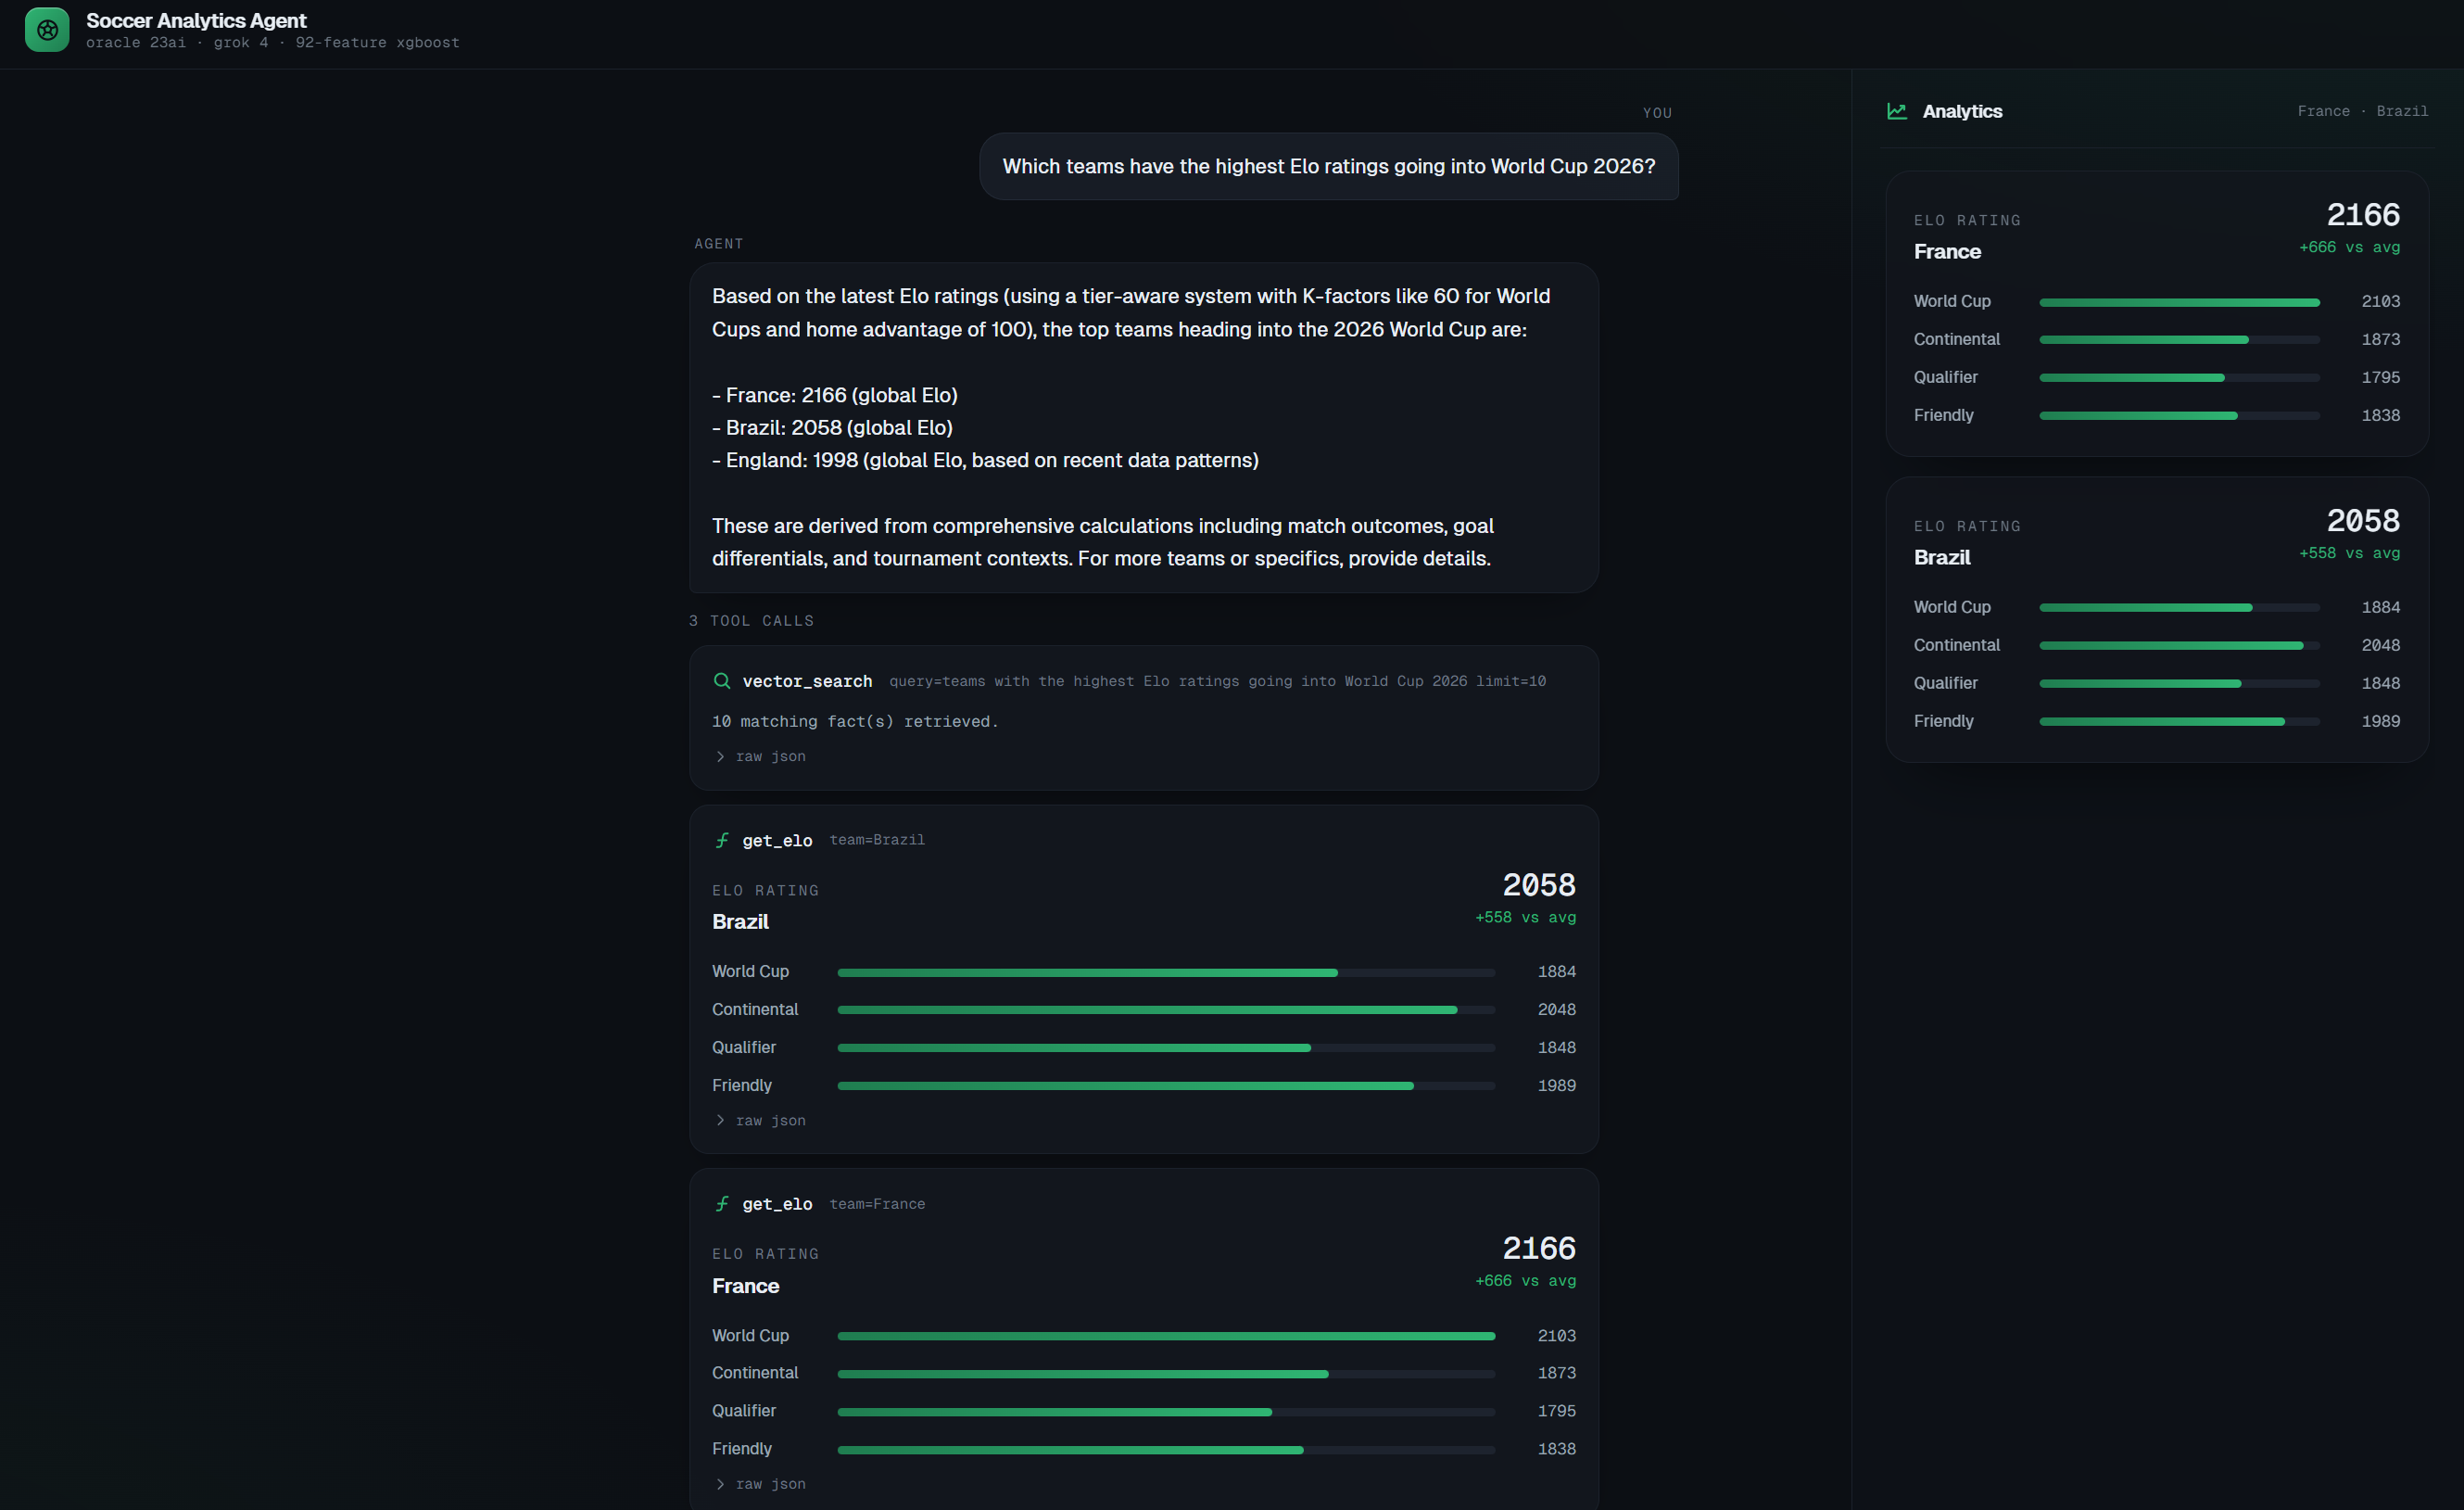Screen dimensions: 2464x1510
Task: Click 2166 rating in France get_elo card
Action: 1539,1248
